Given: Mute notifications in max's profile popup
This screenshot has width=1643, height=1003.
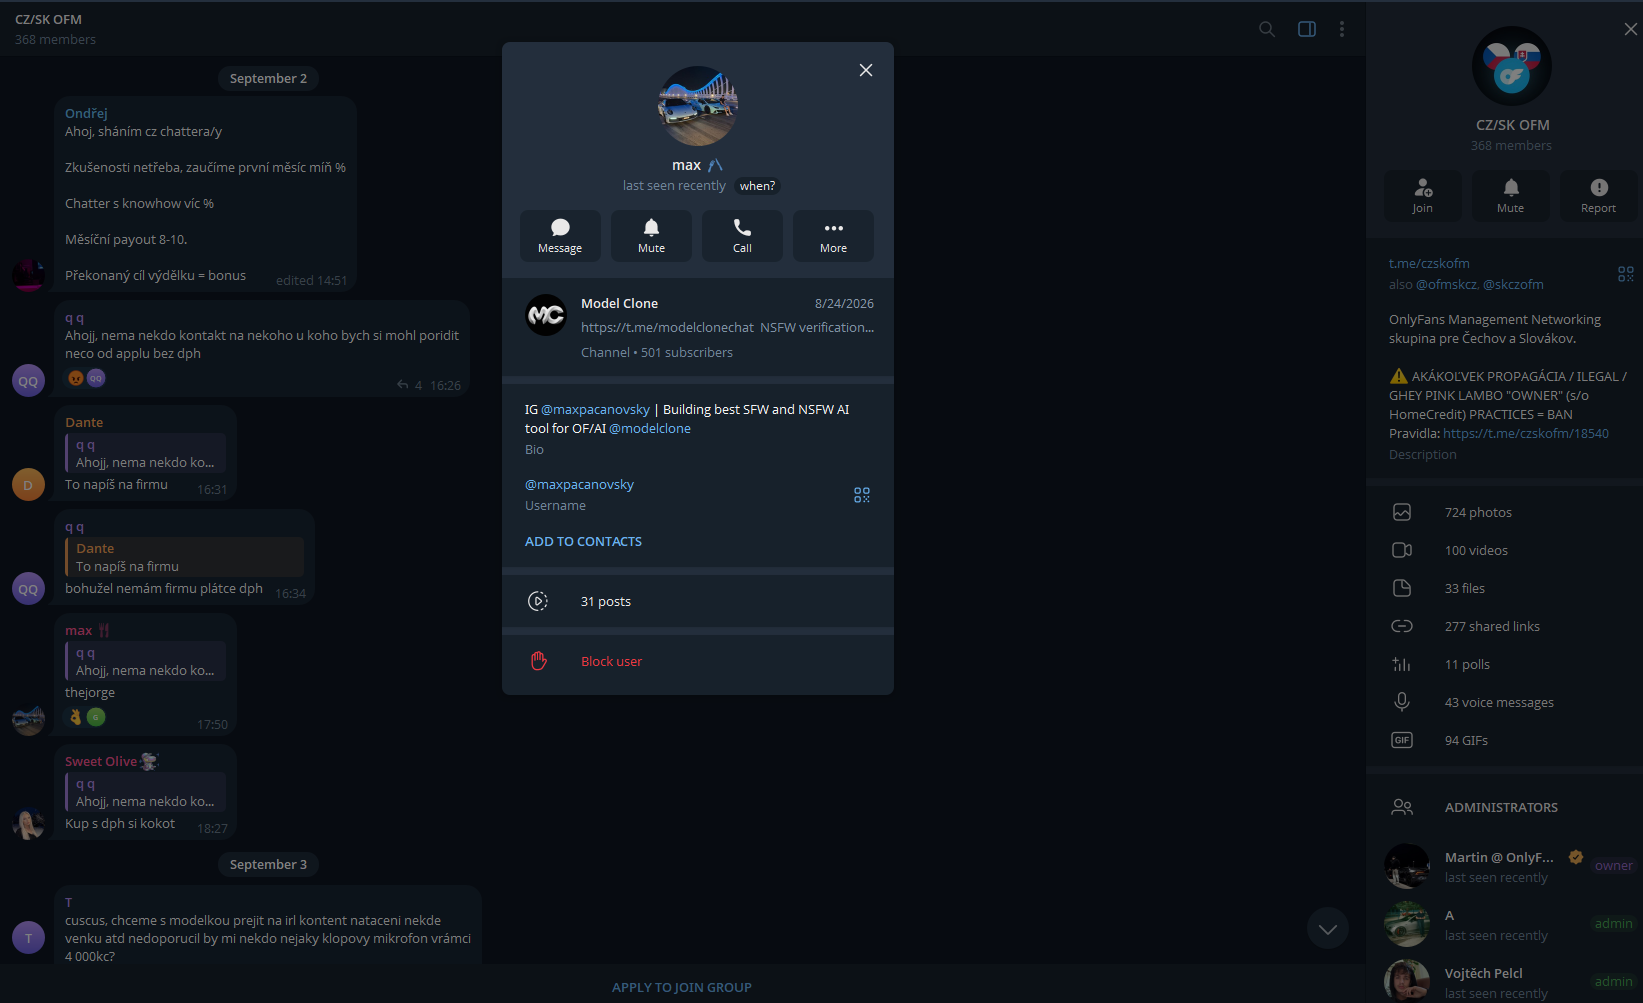Looking at the screenshot, I should point(651,236).
